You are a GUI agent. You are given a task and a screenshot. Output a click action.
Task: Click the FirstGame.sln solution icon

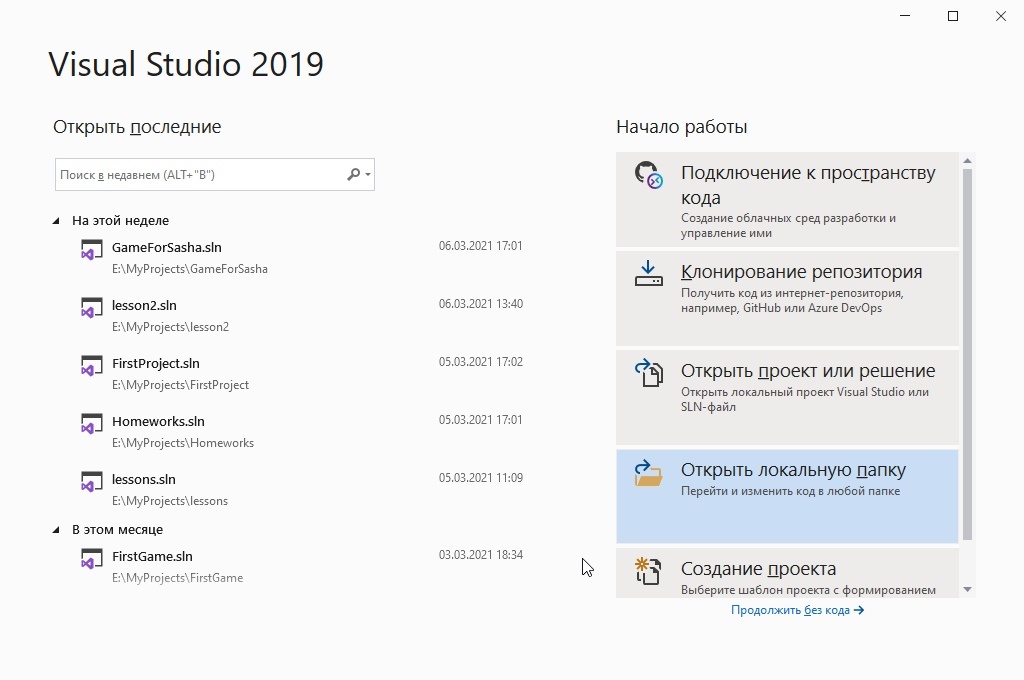pos(91,559)
